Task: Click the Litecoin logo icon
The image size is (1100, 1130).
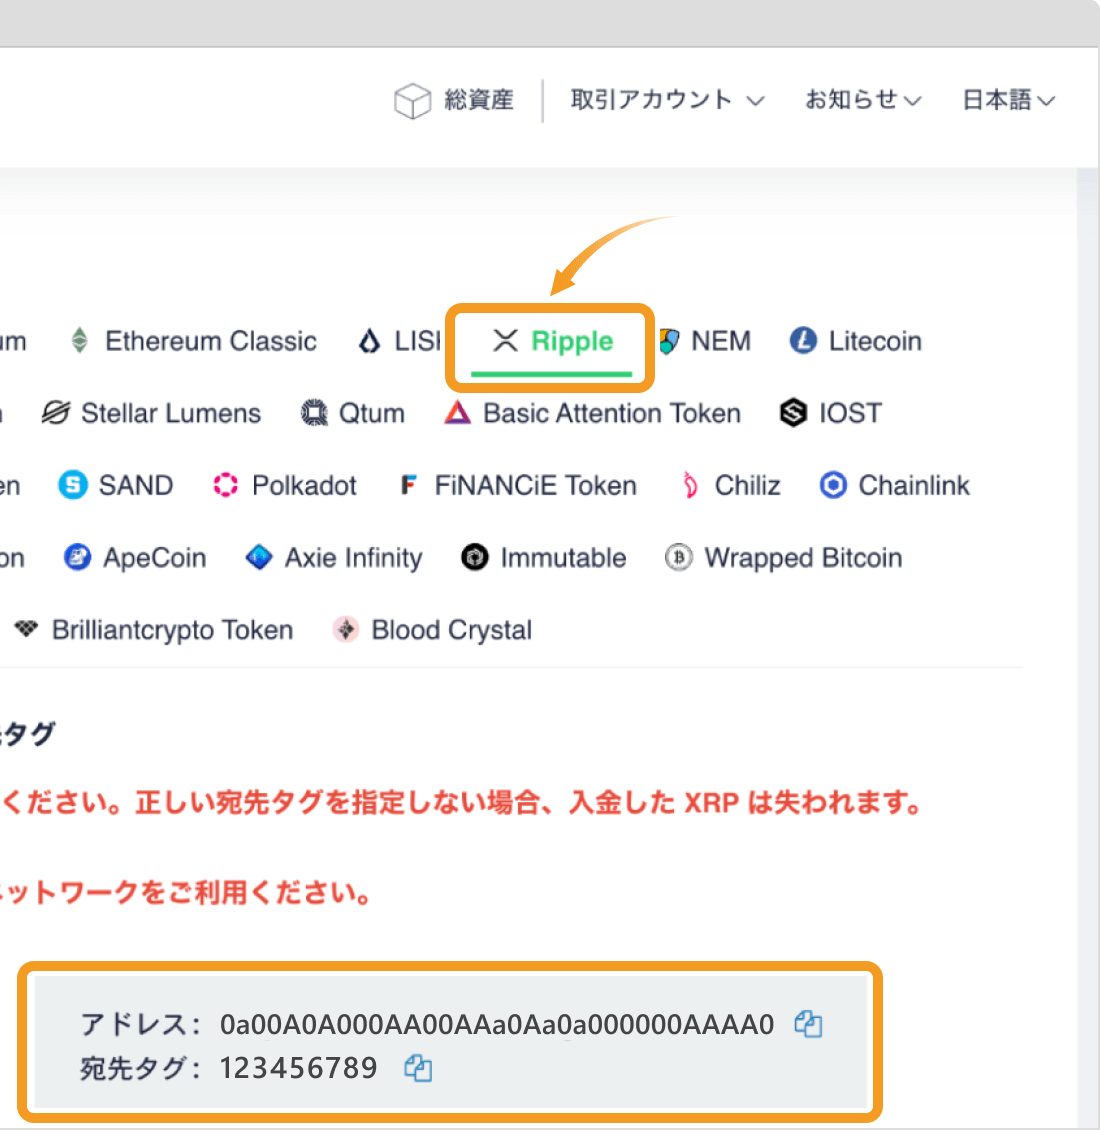Action: click(803, 340)
